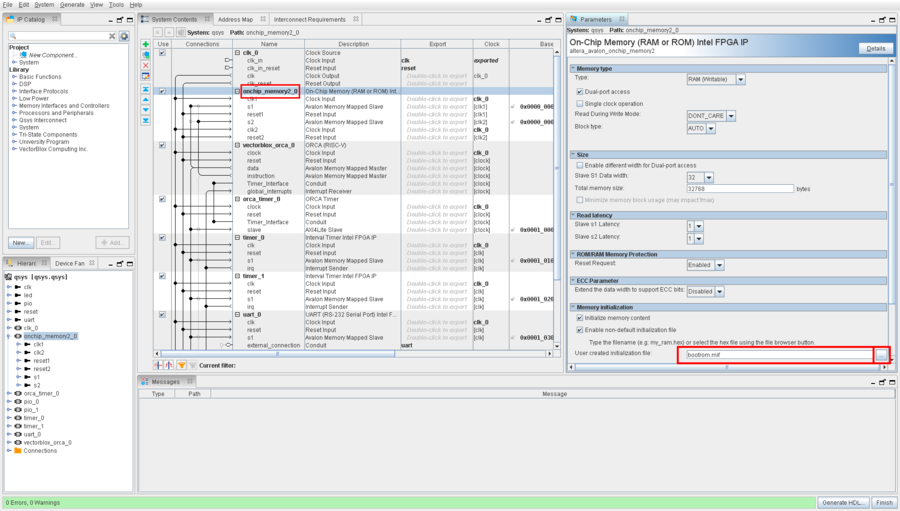Click the red X remove-component icon

pyautogui.click(x=146, y=65)
